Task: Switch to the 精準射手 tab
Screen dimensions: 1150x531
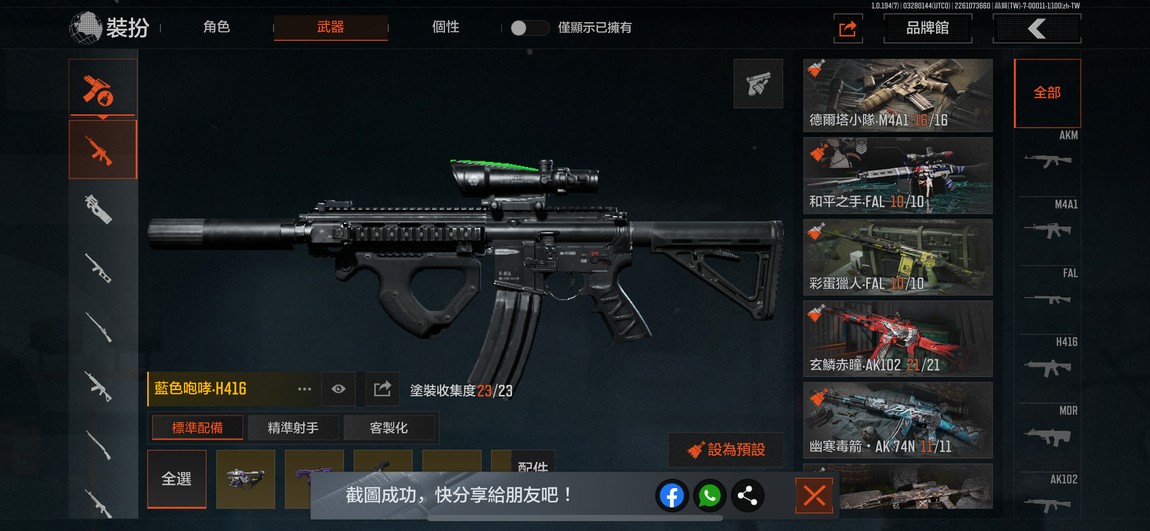Action: tap(293, 428)
